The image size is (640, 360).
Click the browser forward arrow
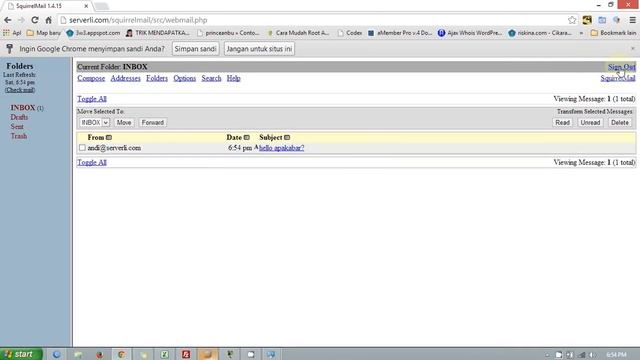[21, 20]
